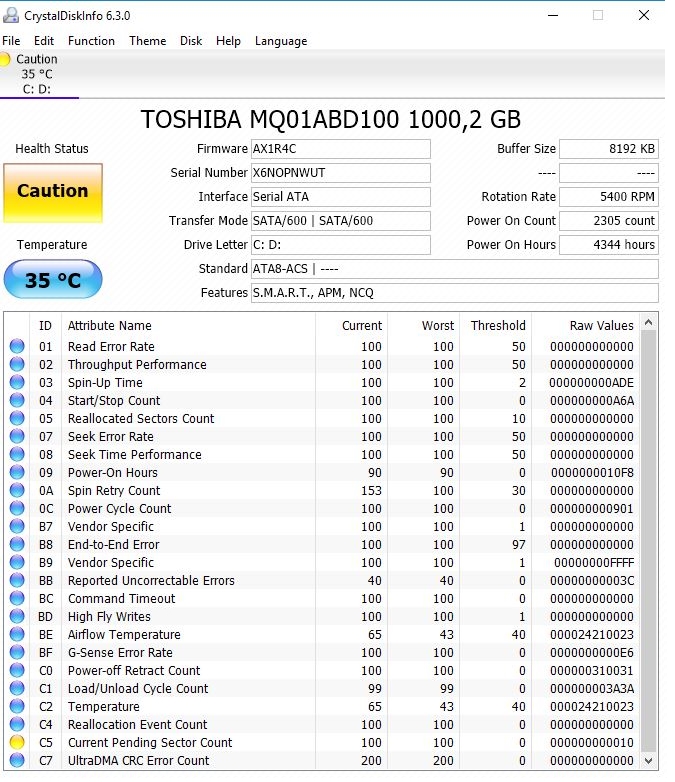This screenshot has height=782, width=675.
Task: Click the yellow Caution disk status icon
Action: coord(6,59)
